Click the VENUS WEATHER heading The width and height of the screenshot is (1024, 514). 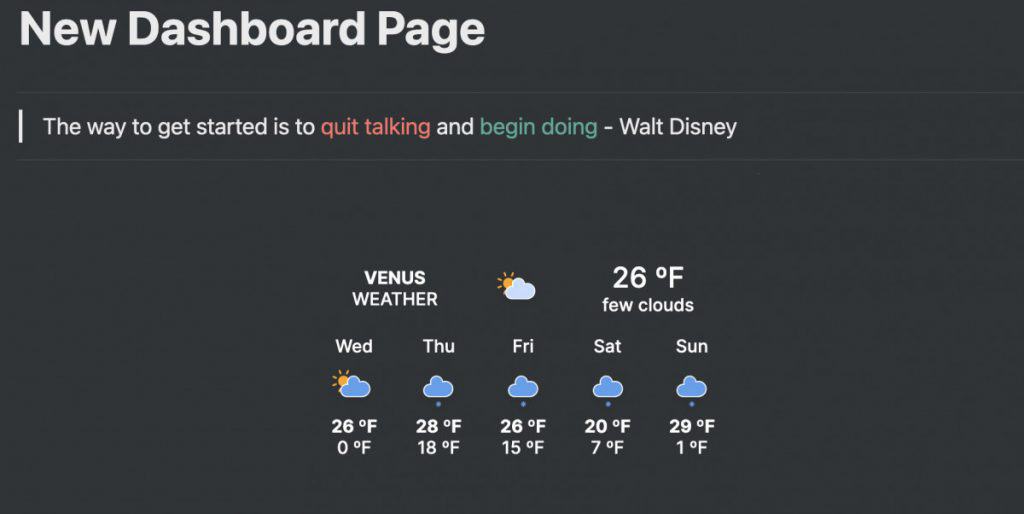click(x=395, y=288)
